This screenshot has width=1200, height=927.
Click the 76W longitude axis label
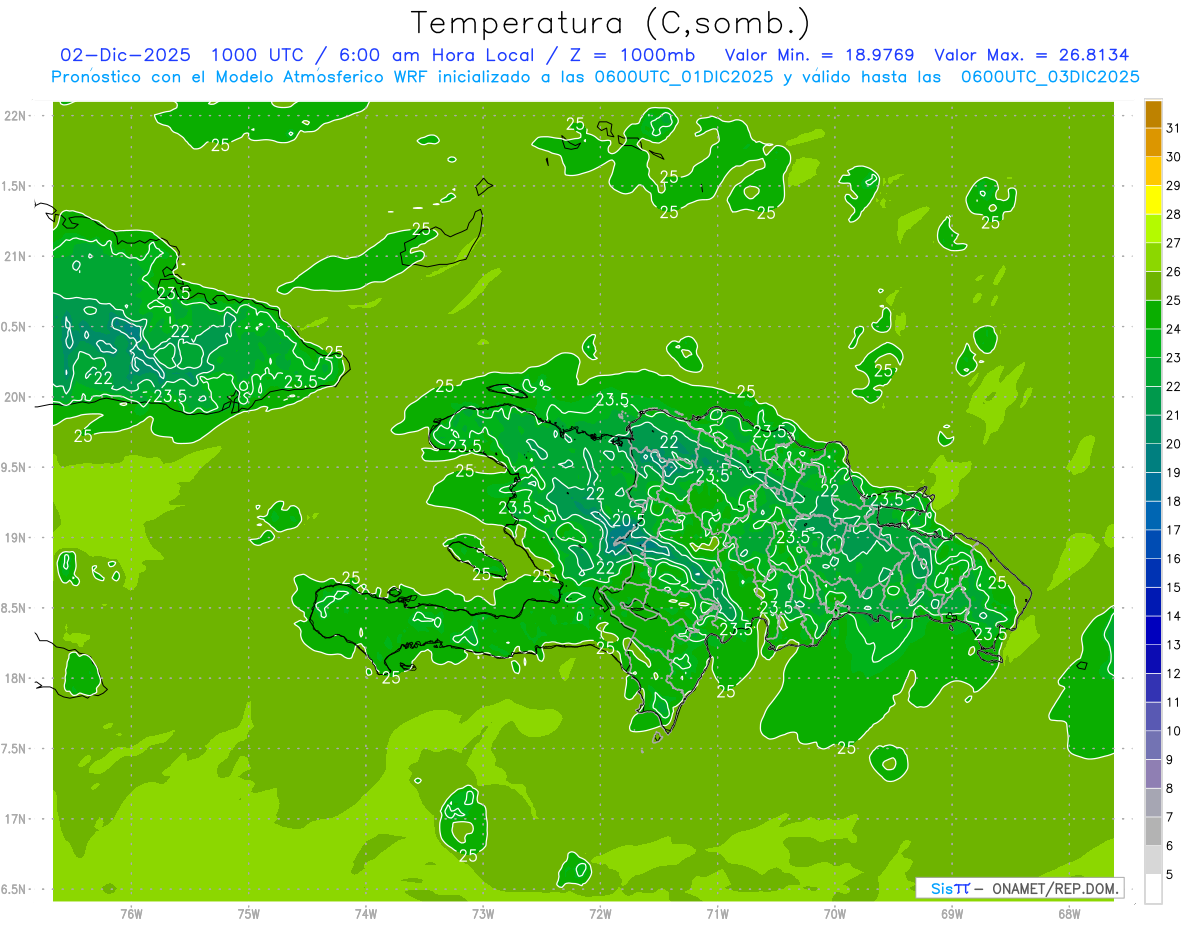(131, 913)
